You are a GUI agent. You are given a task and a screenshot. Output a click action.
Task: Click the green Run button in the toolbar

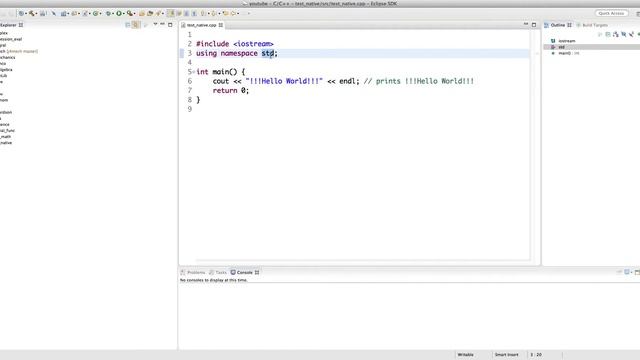[119, 13]
